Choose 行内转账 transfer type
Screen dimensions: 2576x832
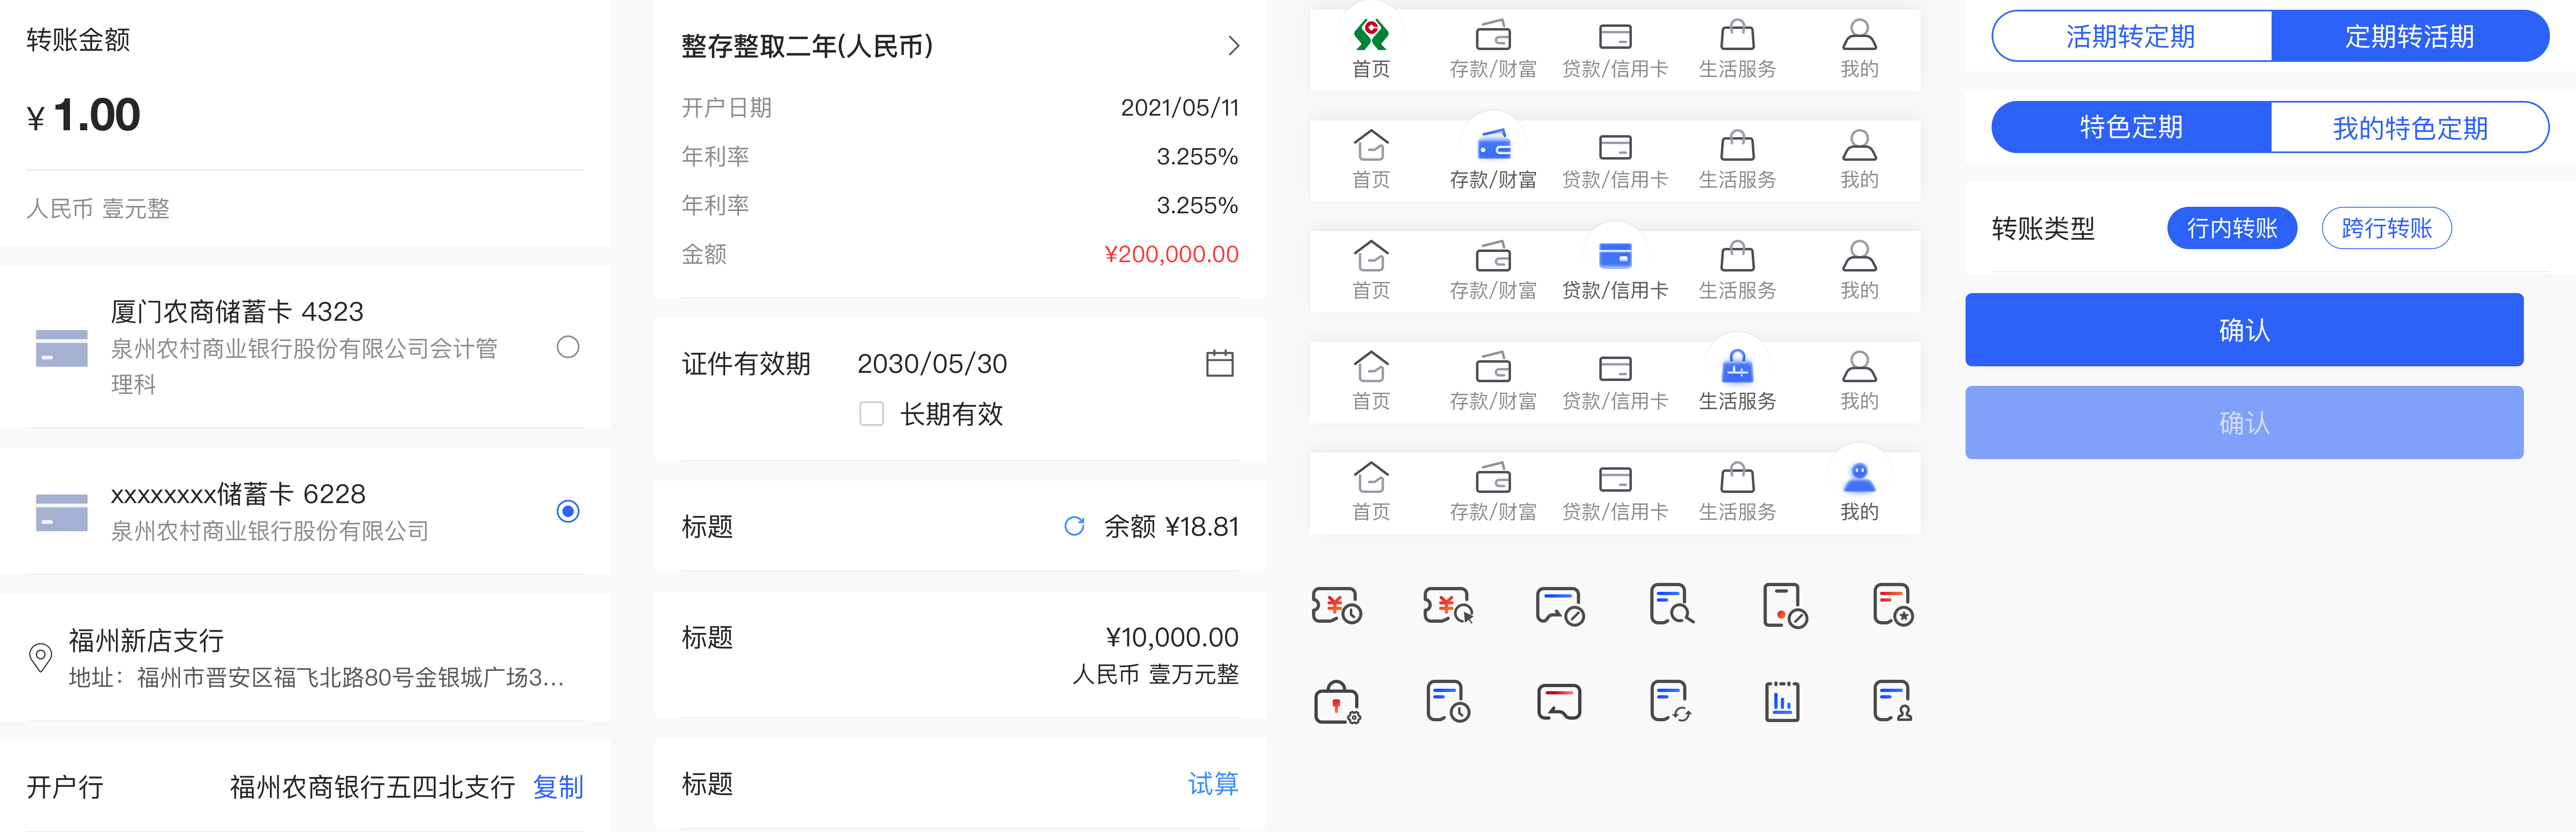point(2232,228)
